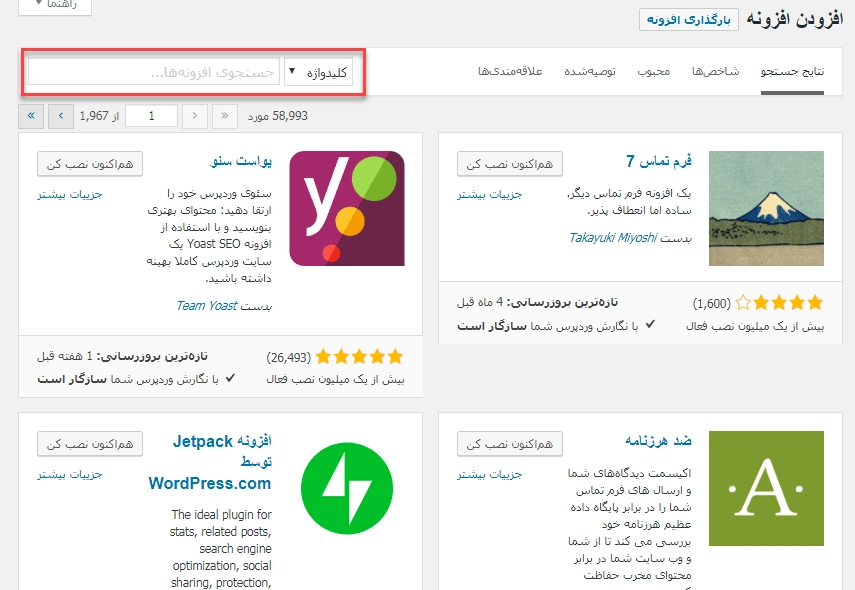The height and width of the screenshot is (590, 855).
Task: Open the ضد هرزنامه plugin title
Action: tap(658, 441)
